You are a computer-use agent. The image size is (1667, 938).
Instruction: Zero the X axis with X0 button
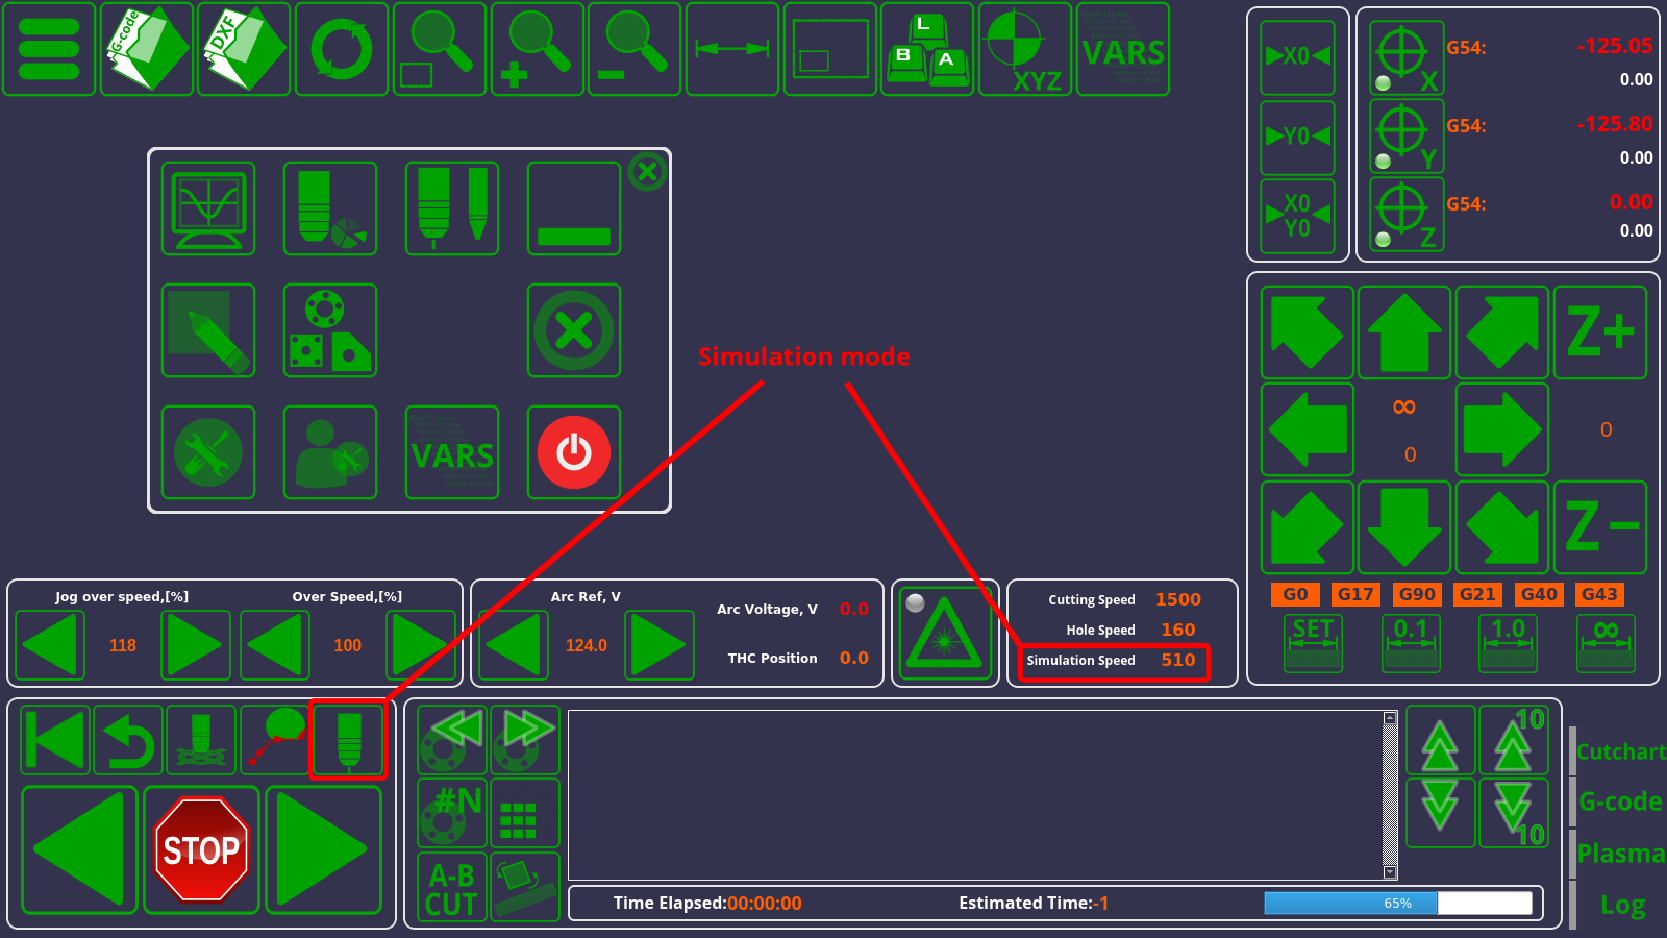pyautogui.click(x=1297, y=57)
